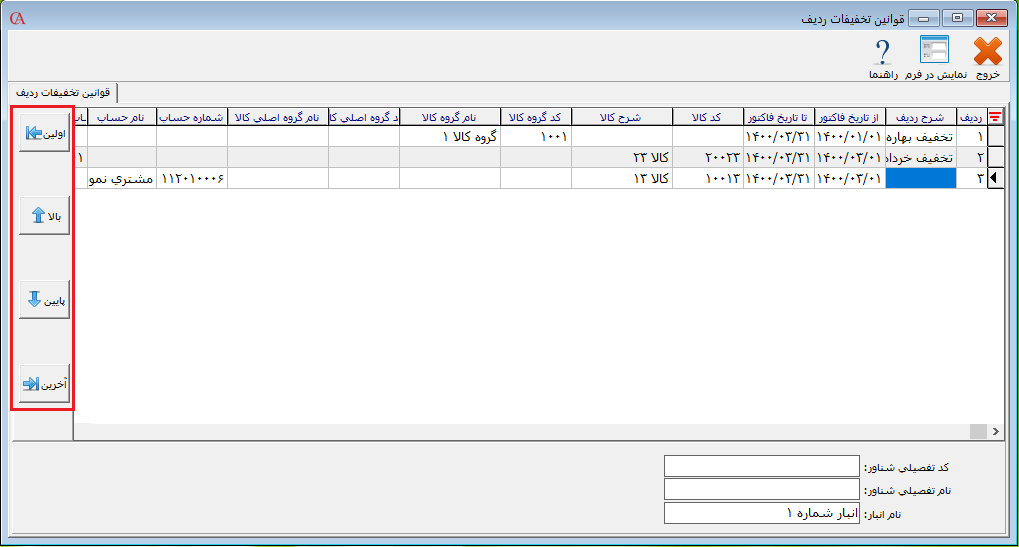Click the نام تفصیلی شناور input field
The image size is (1019, 547).
pos(761,489)
